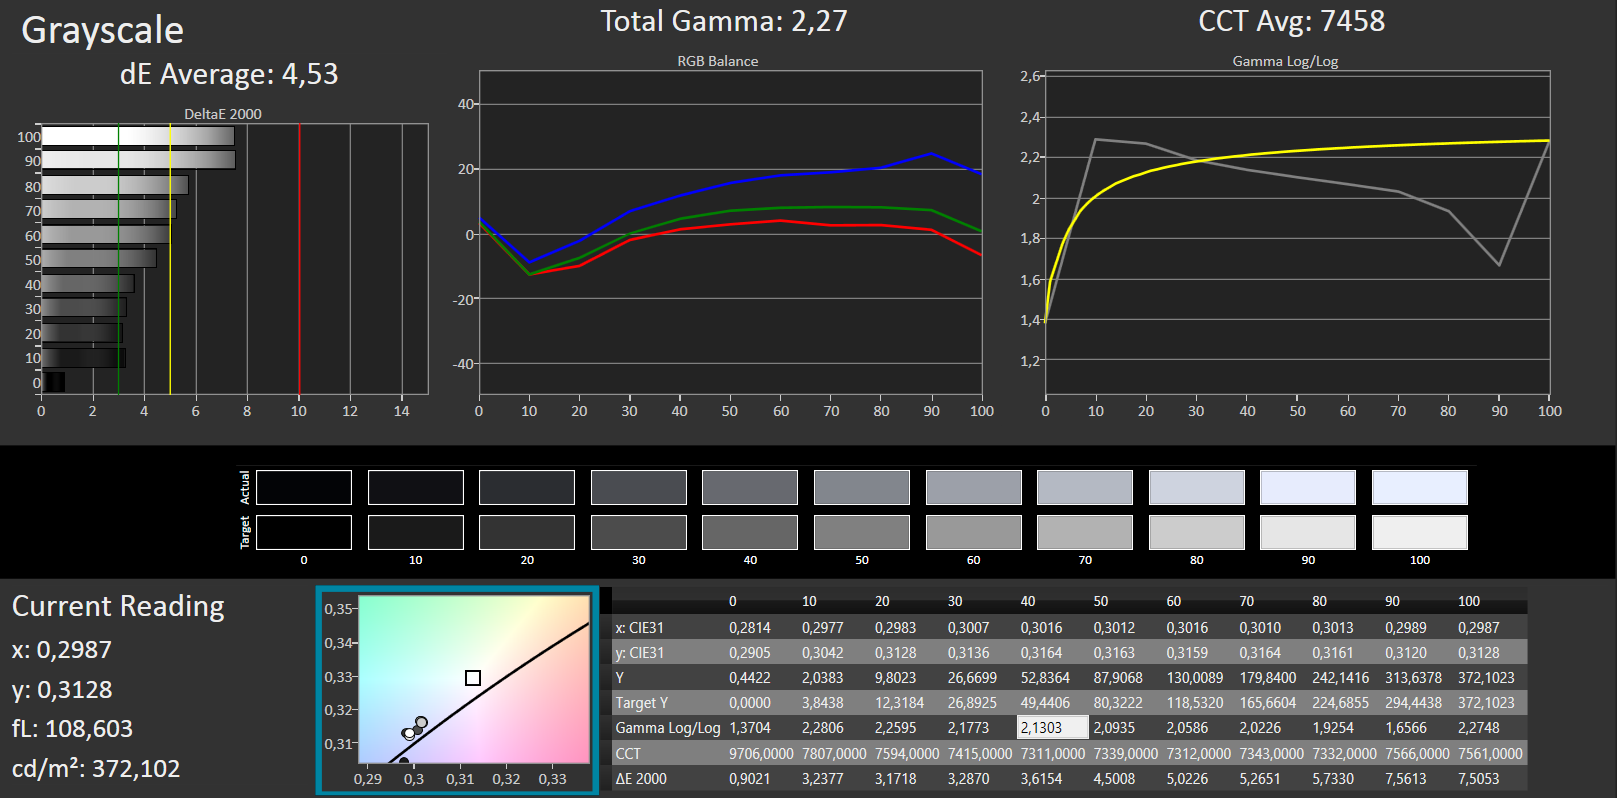Click the highlighted Gamma cell 2,1303
The width and height of the screenshot is (1617, 798).
pyautogui.click(x=1053, y=728)
